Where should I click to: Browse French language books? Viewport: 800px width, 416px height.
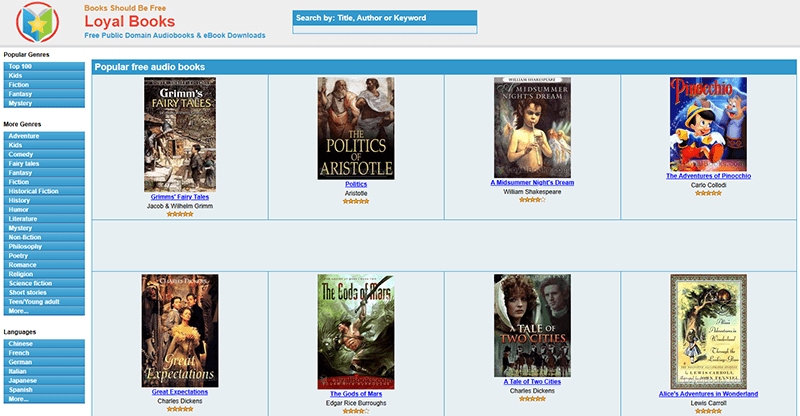[x=44, y=353]
